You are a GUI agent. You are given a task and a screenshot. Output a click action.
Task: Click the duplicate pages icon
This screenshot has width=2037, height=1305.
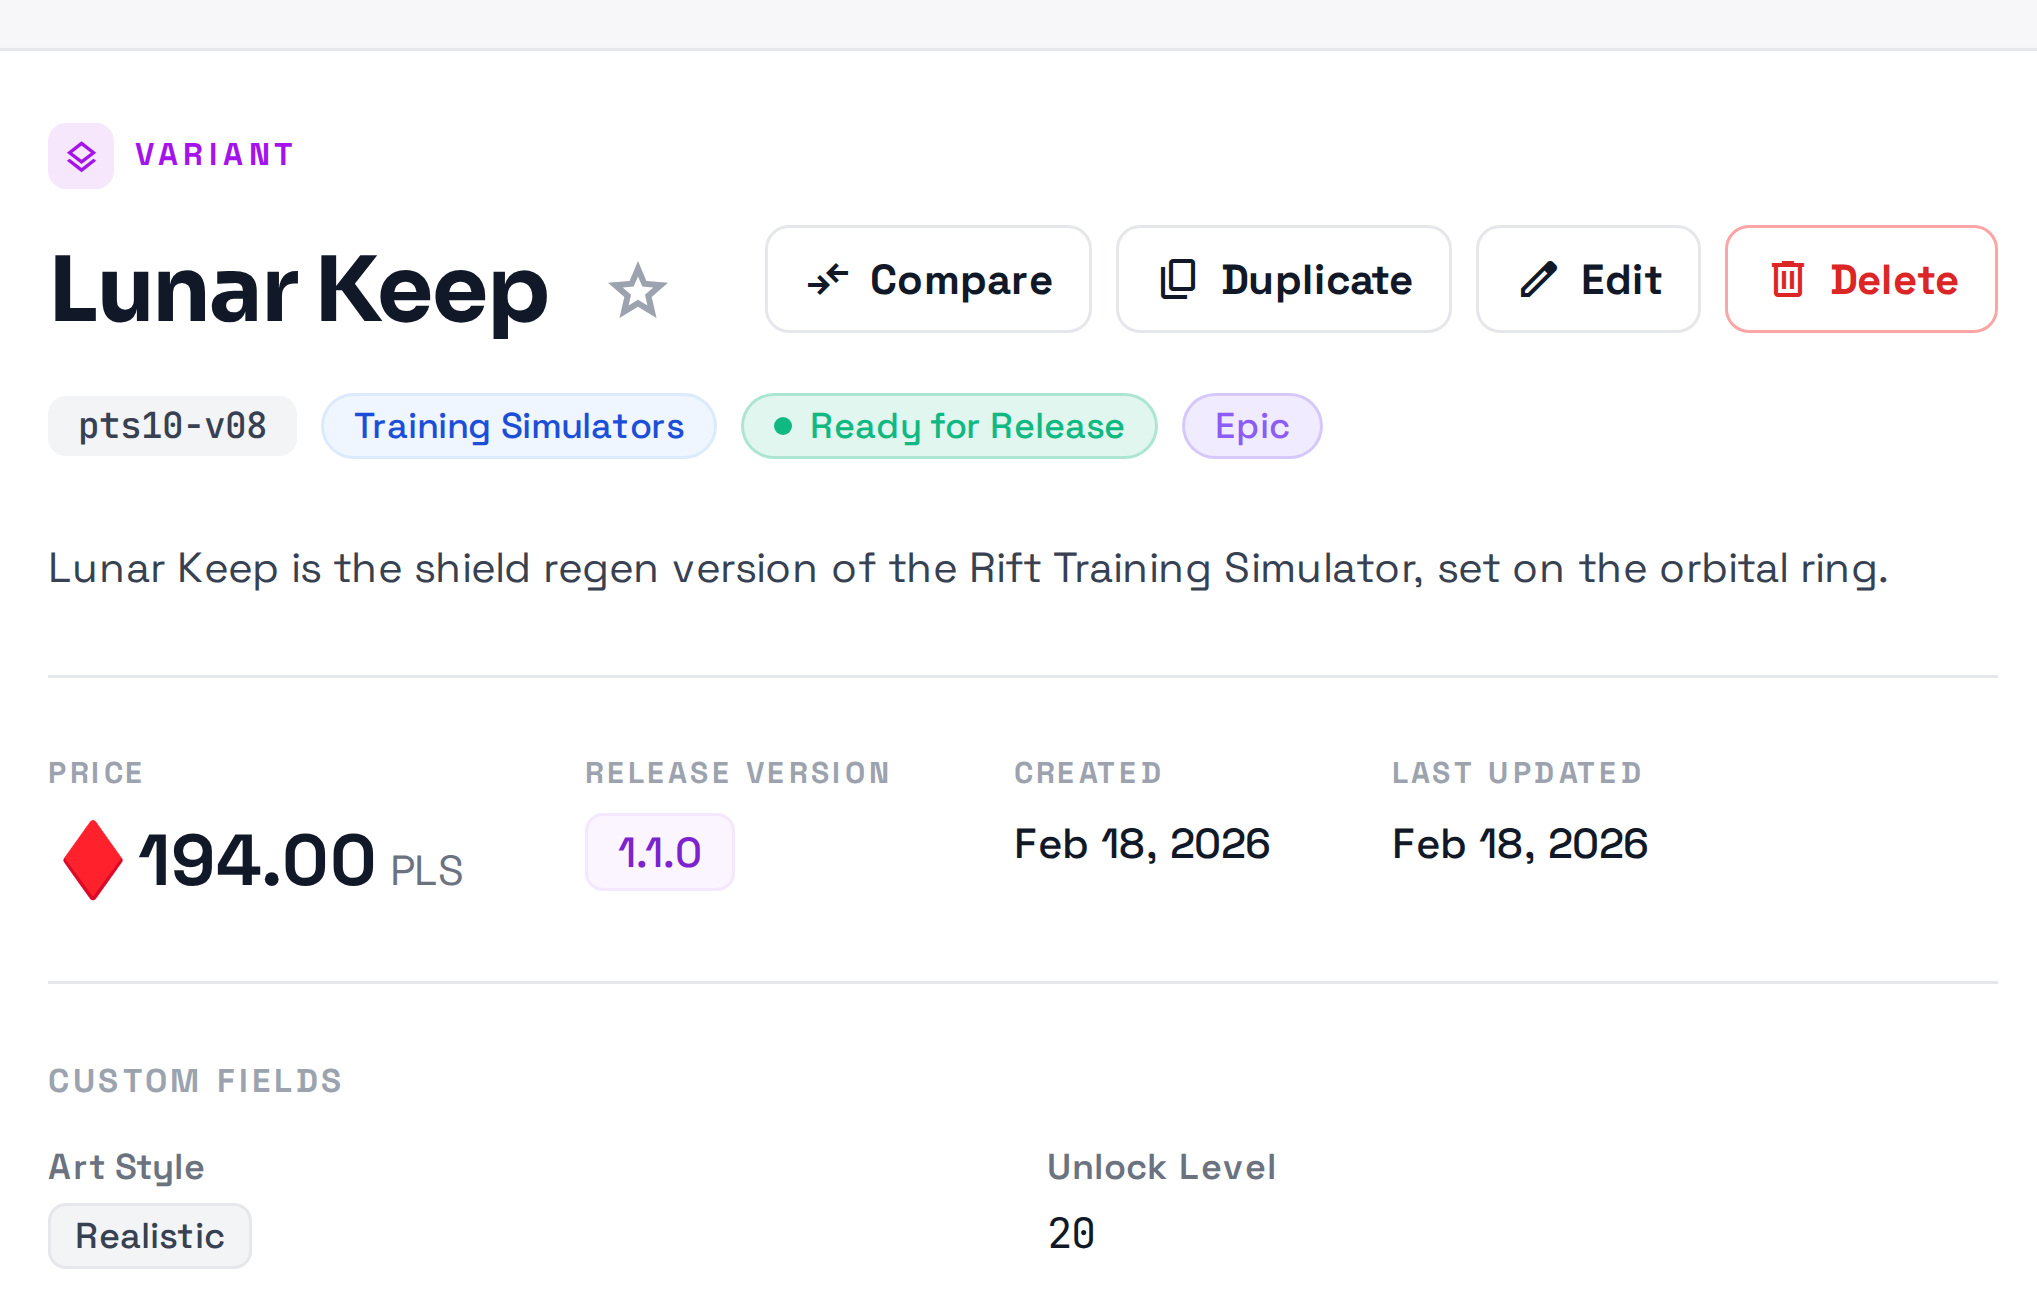(x=1177, y=280)
